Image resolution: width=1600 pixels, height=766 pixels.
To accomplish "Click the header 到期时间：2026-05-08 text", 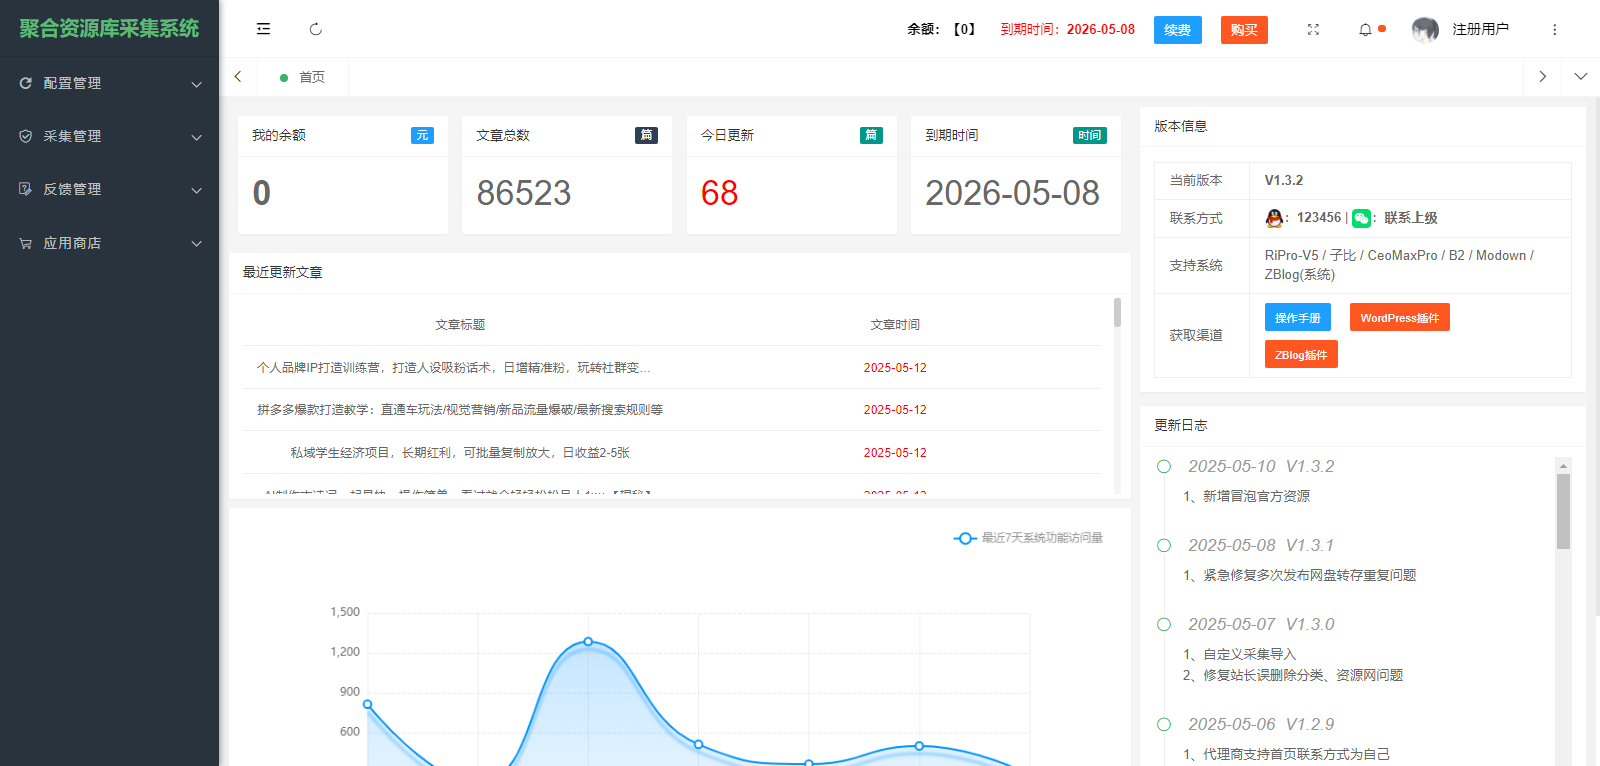I will [x=1068, y=29].
